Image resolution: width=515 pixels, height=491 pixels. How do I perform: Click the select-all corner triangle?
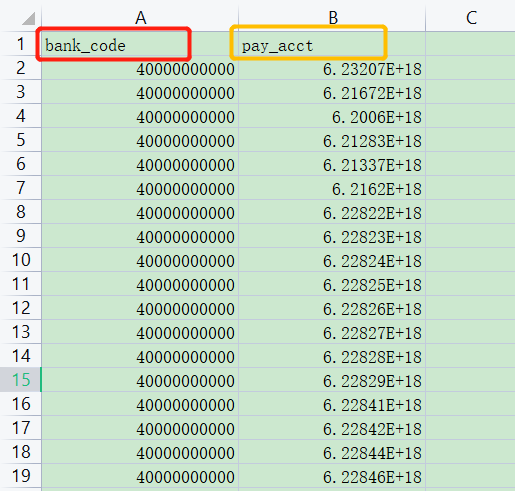coord(28,18)
